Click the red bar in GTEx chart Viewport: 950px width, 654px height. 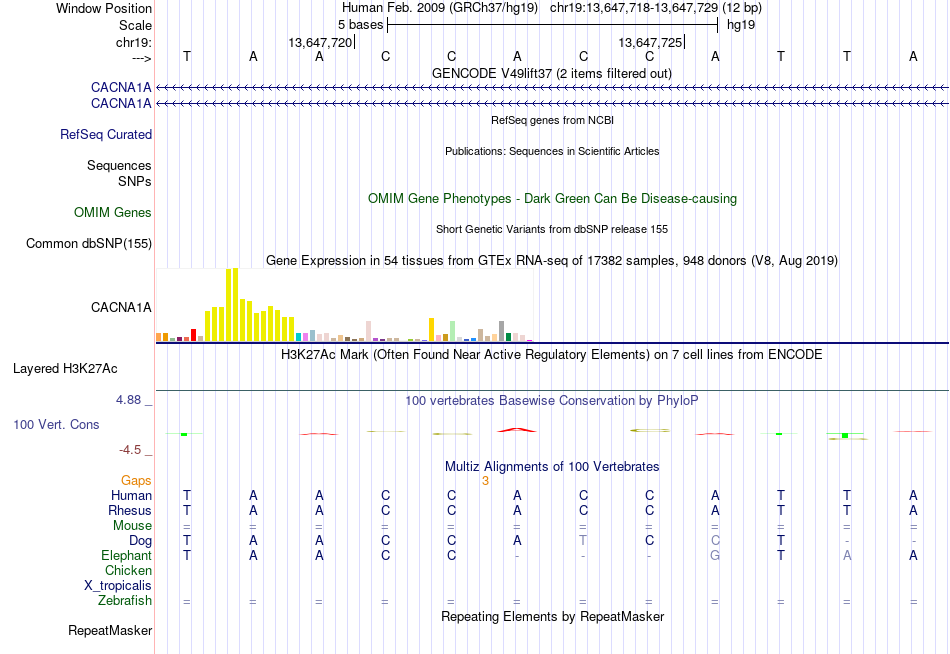pos(193,335)
